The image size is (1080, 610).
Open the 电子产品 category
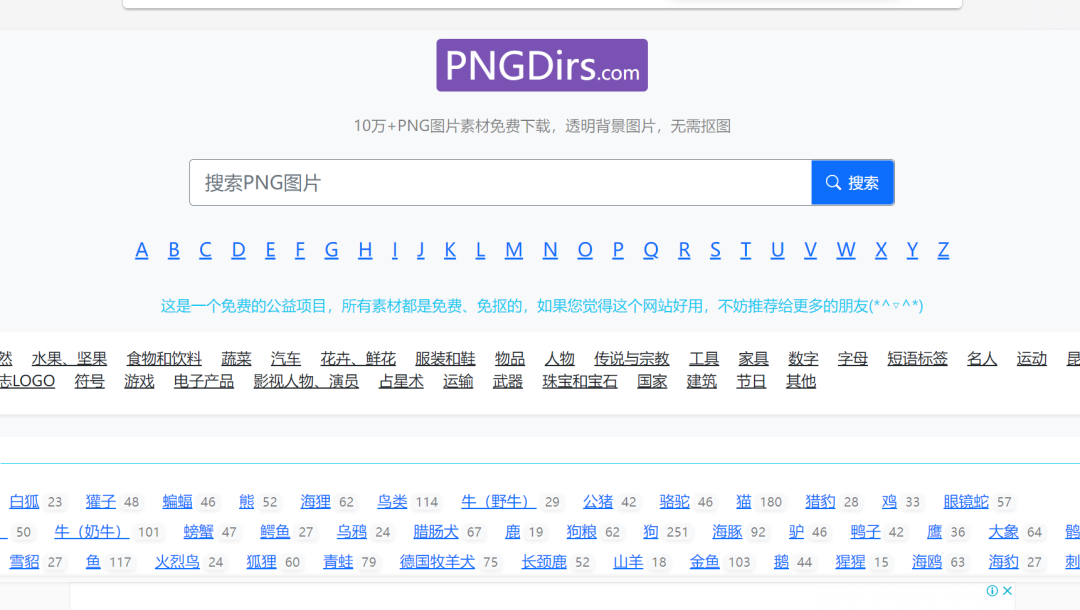204,381
